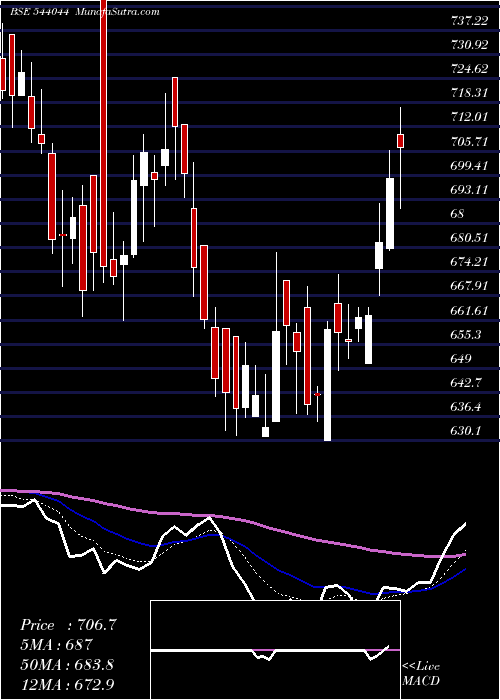
Task: Click the tall white candle below the latest red candle
Action: click(x=390, y=214)
